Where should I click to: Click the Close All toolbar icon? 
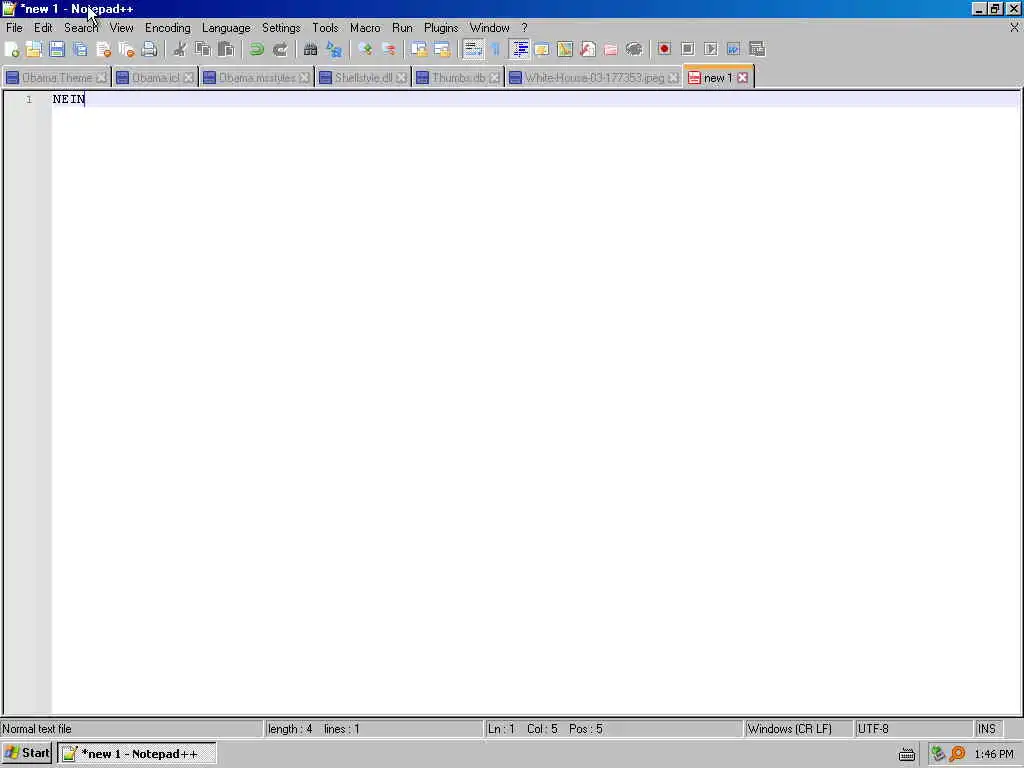(126, 49)
